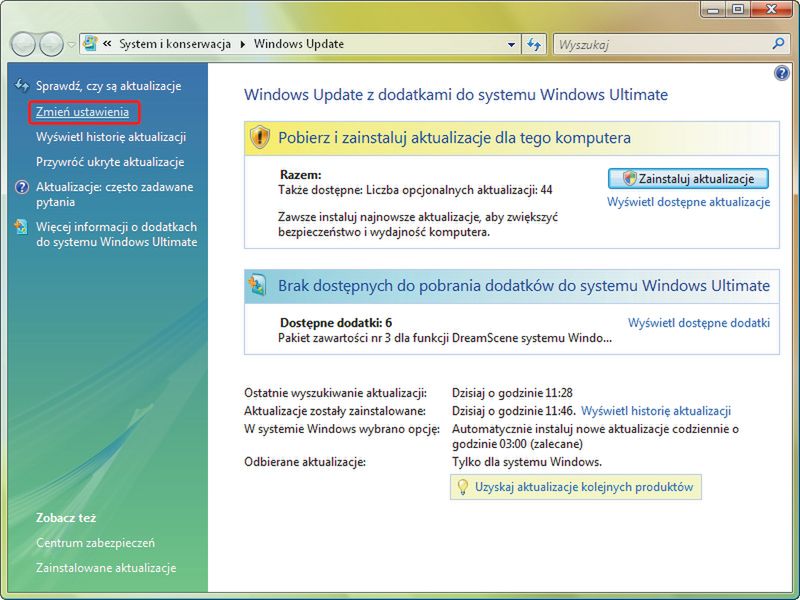
Task: Open Zmień ustawienia link
Action: coord(82,112)
